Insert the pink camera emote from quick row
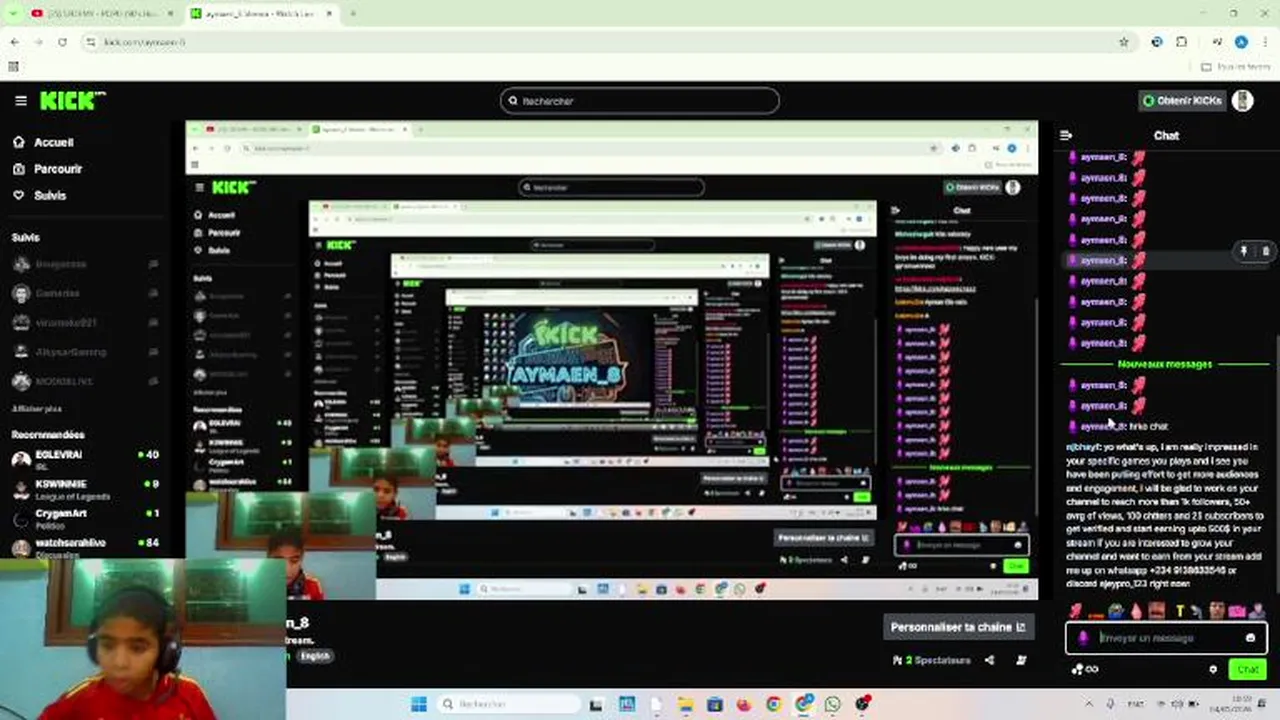 pyautogui.click(x=1238, y=611)
